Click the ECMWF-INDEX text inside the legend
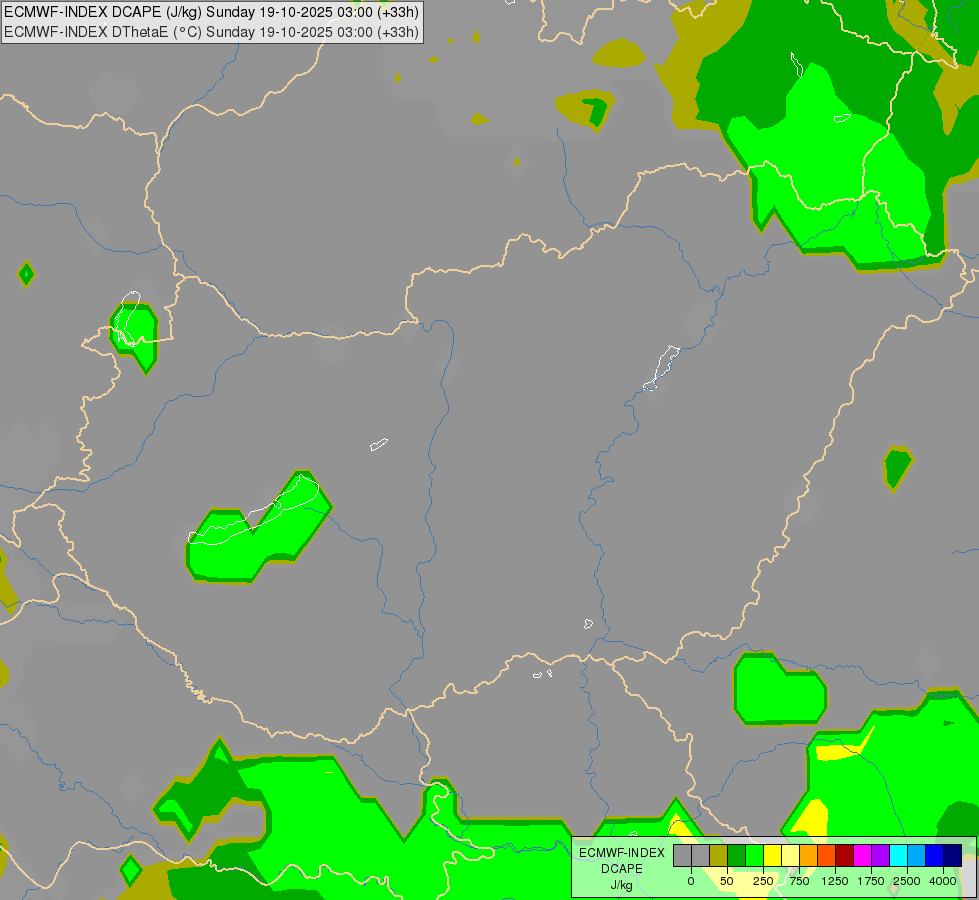 click(622, 853)
